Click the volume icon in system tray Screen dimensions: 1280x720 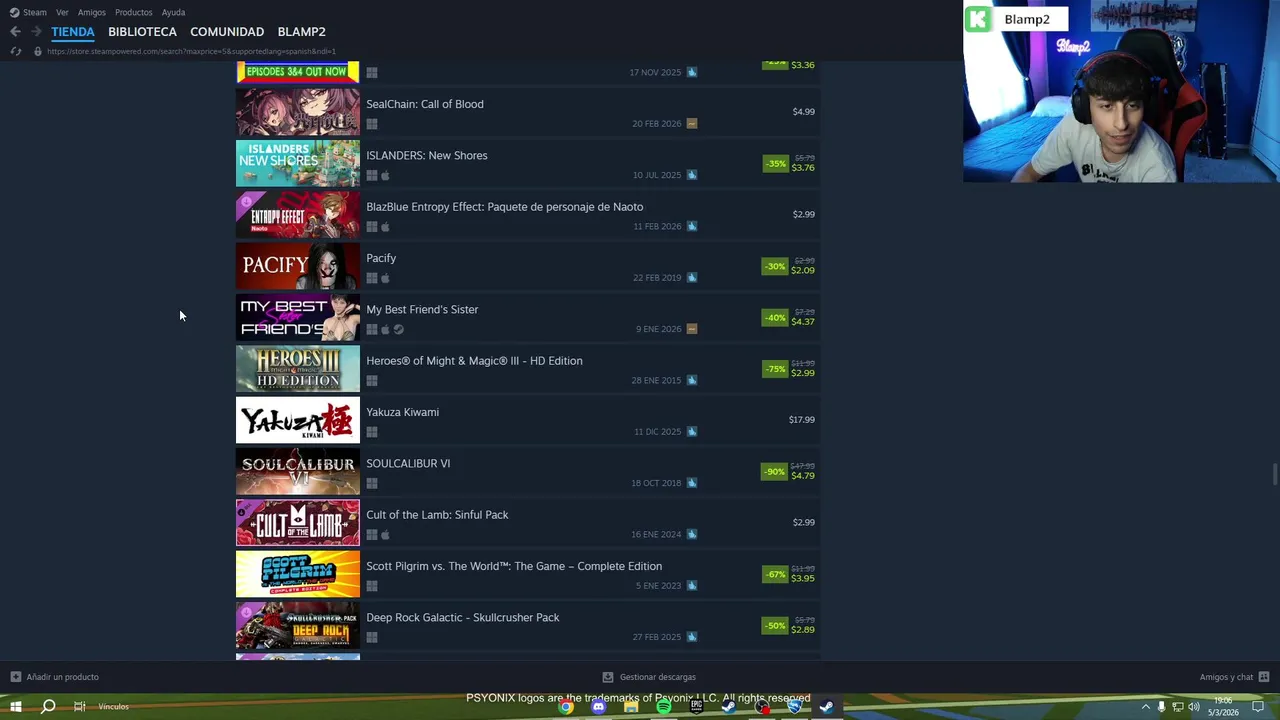click(x=1194, y=707)
